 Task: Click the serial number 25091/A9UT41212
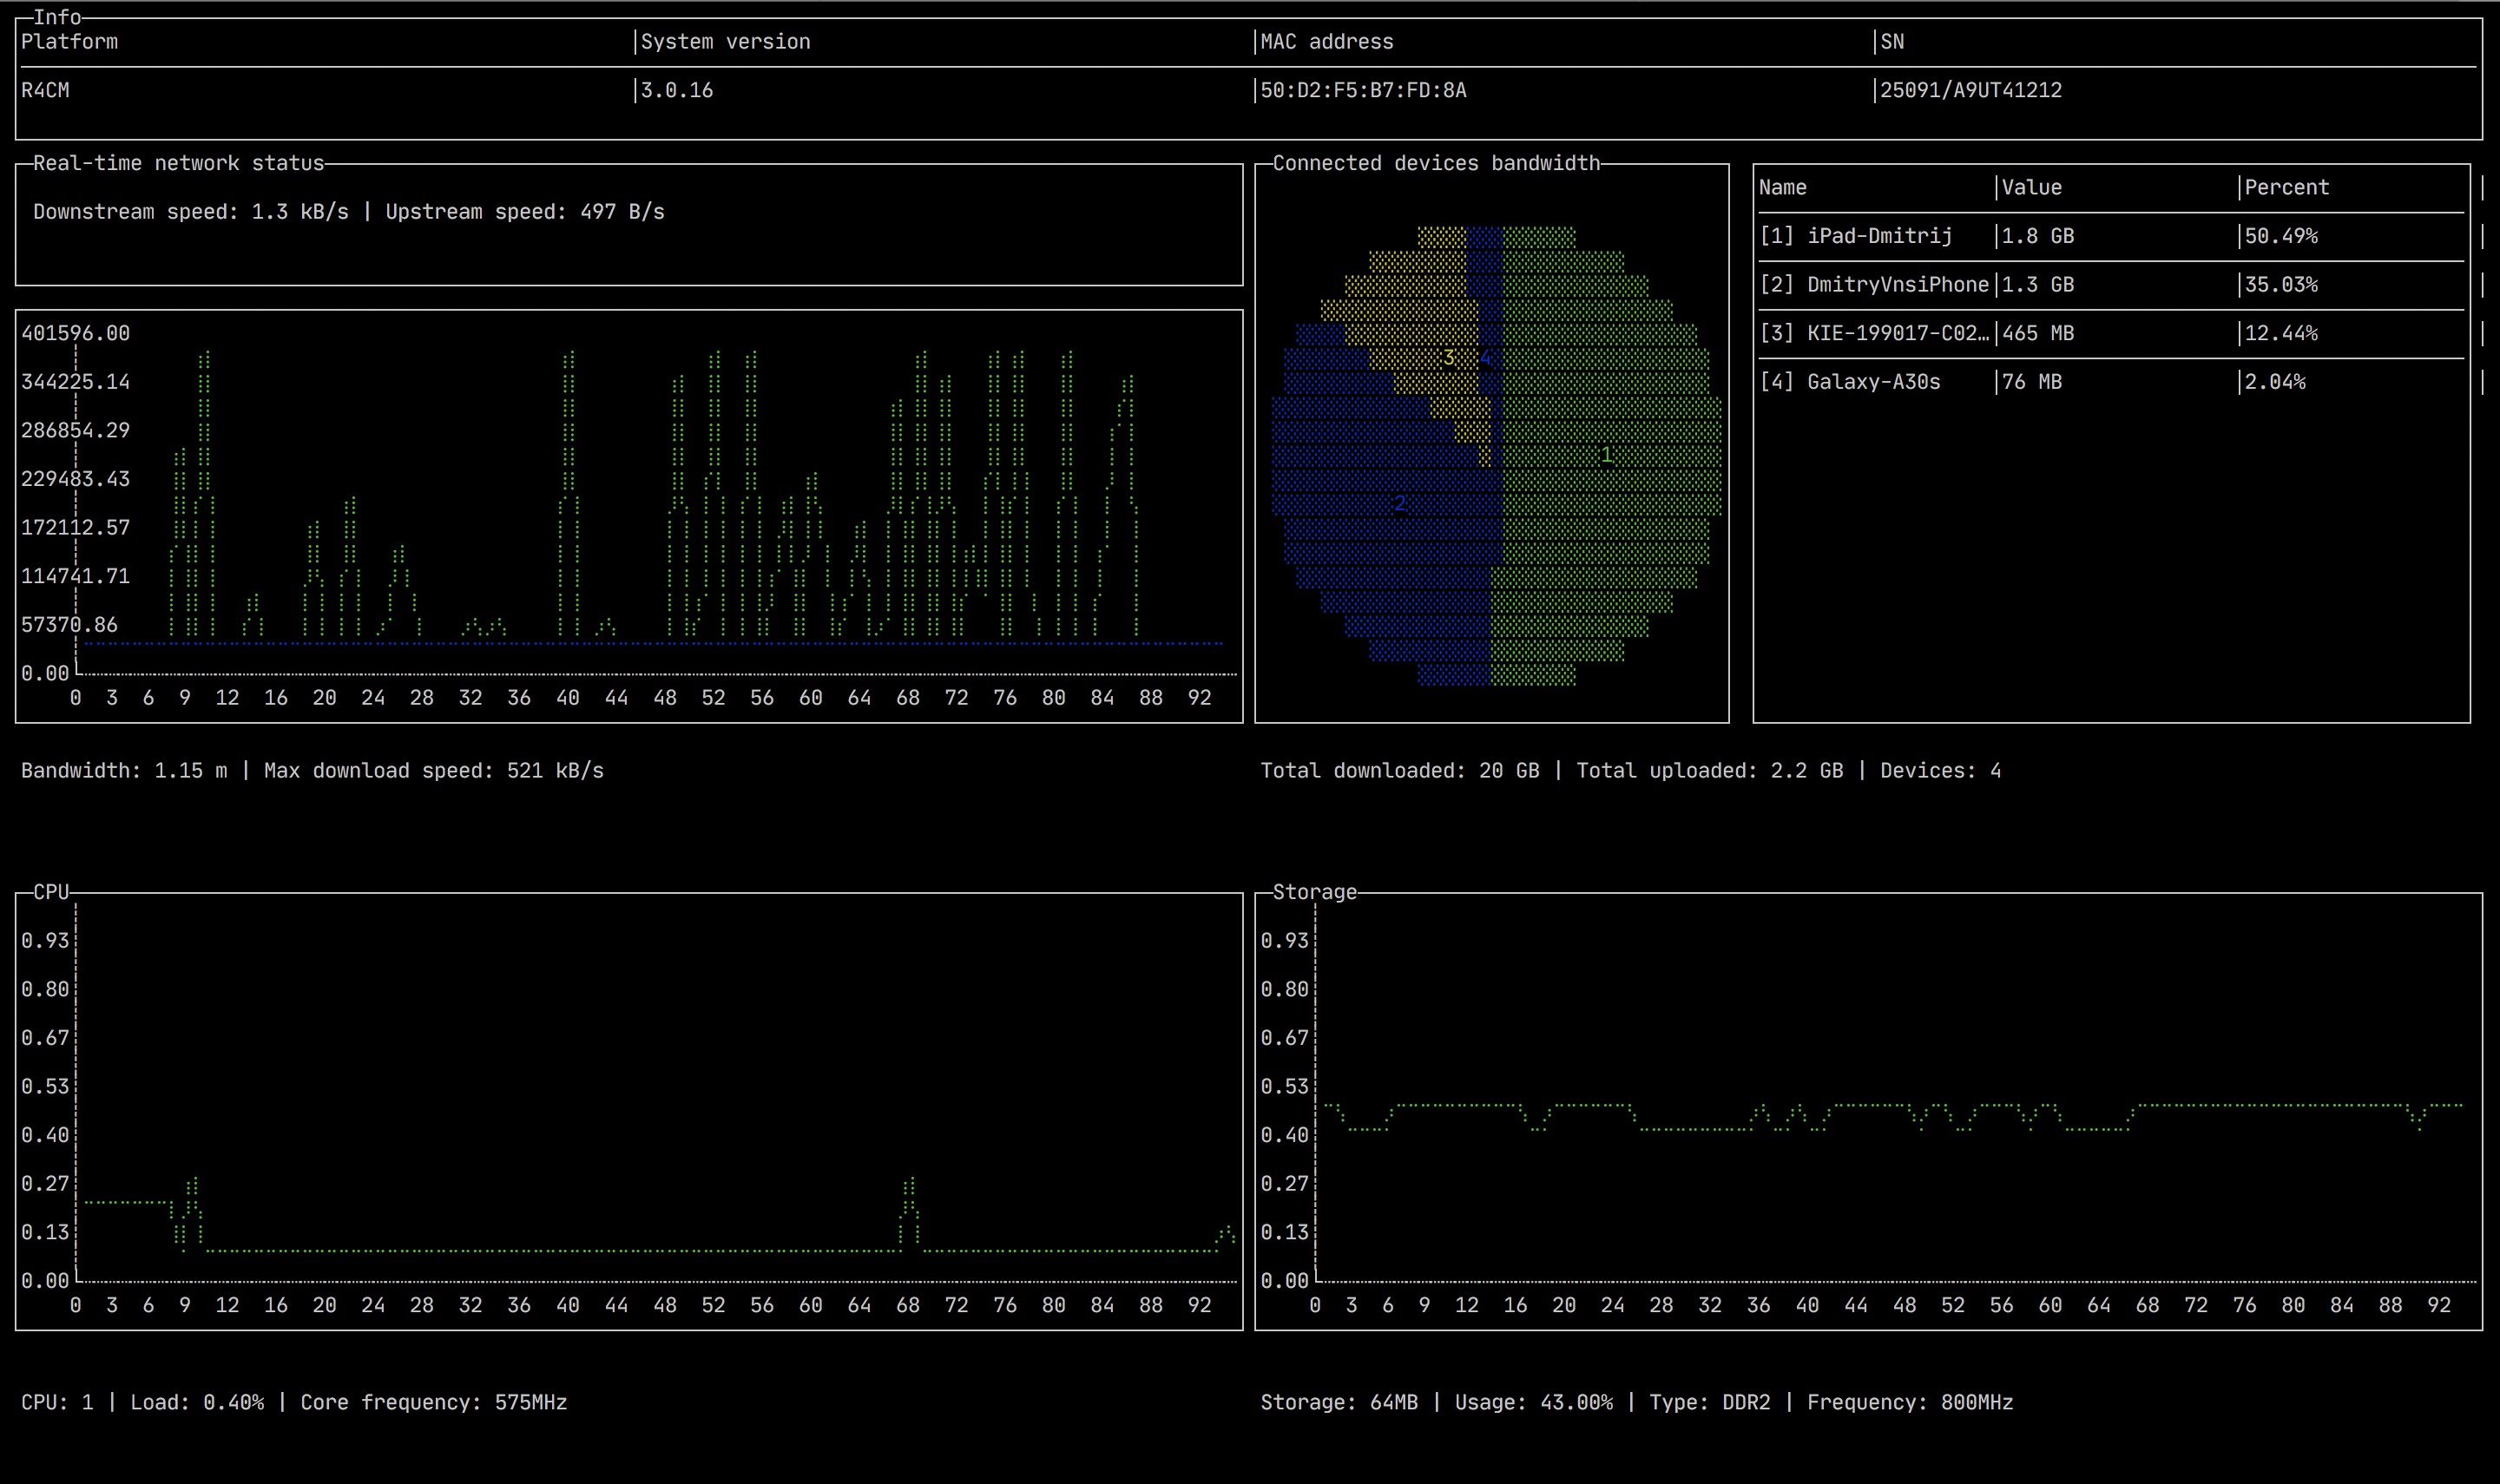click(x=1970, y=91)
